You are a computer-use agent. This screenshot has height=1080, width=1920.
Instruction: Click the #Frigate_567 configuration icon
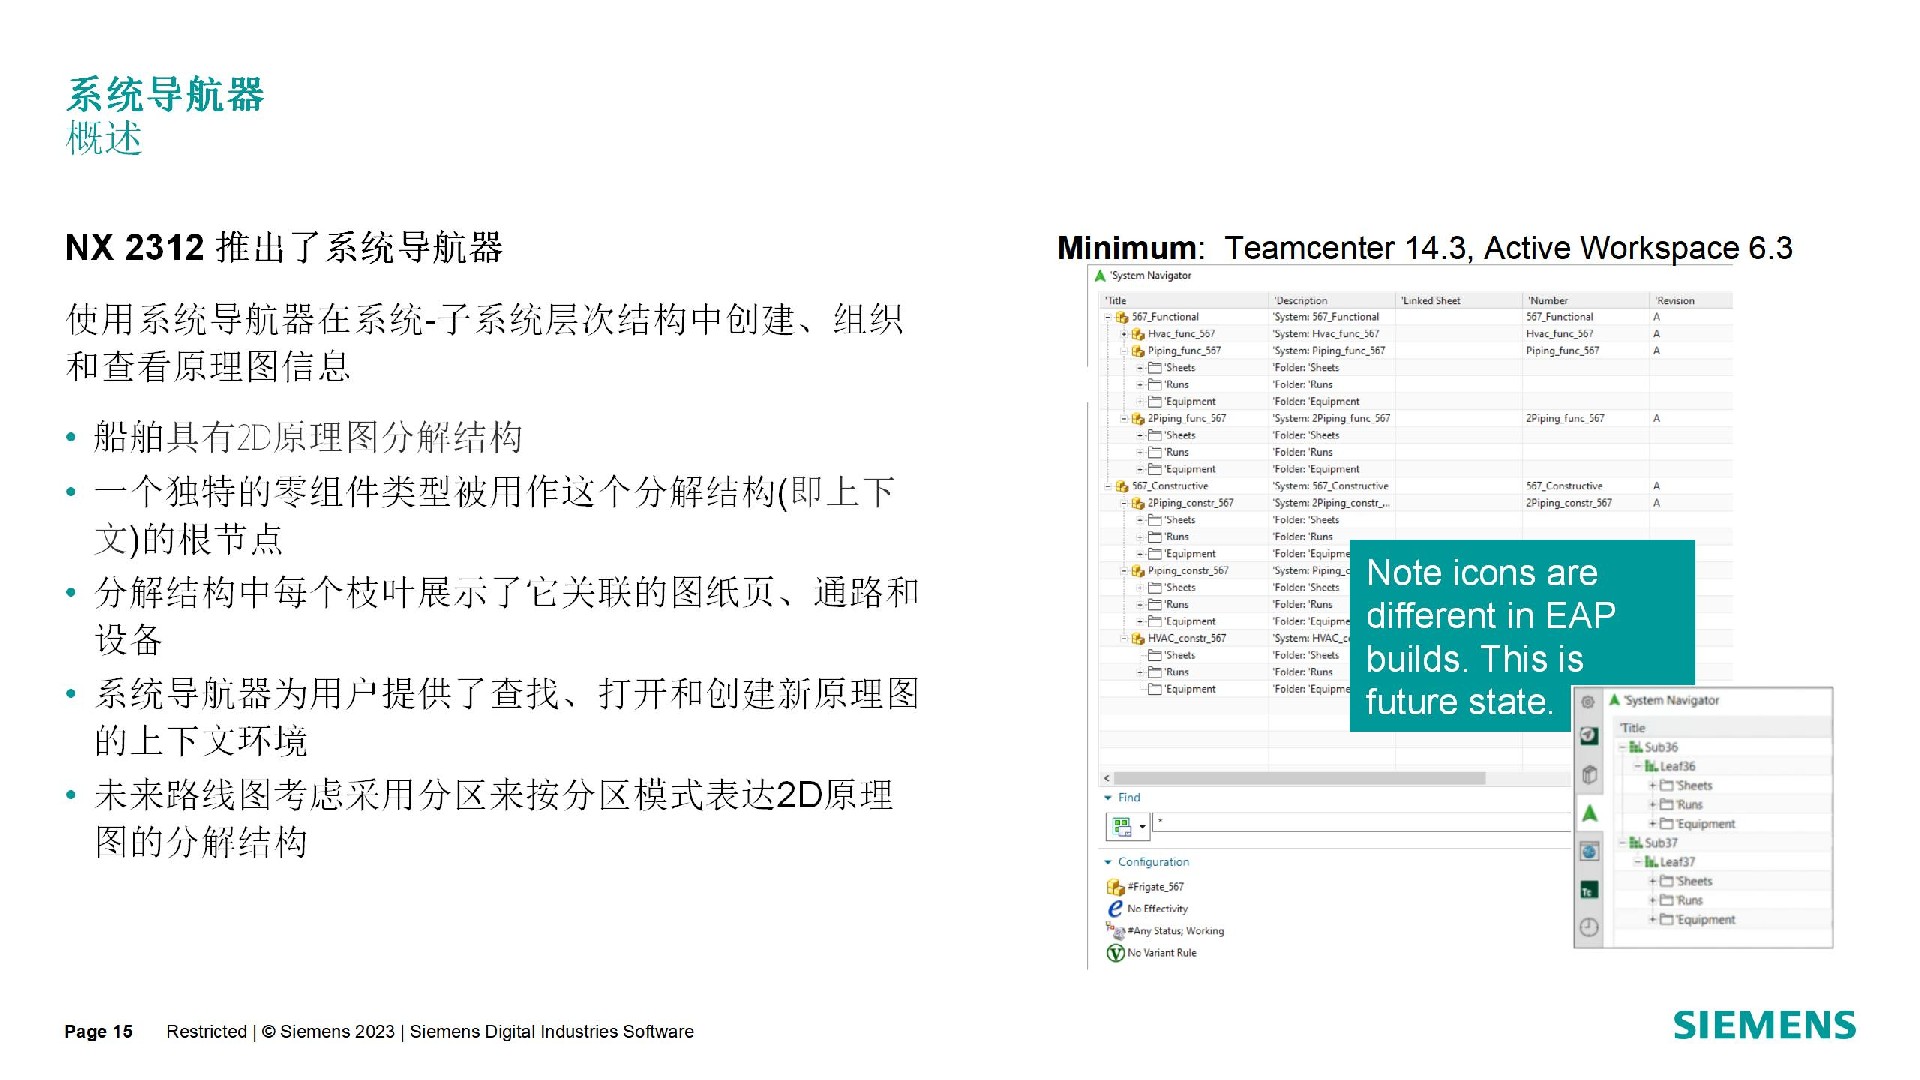[1116, 887]
